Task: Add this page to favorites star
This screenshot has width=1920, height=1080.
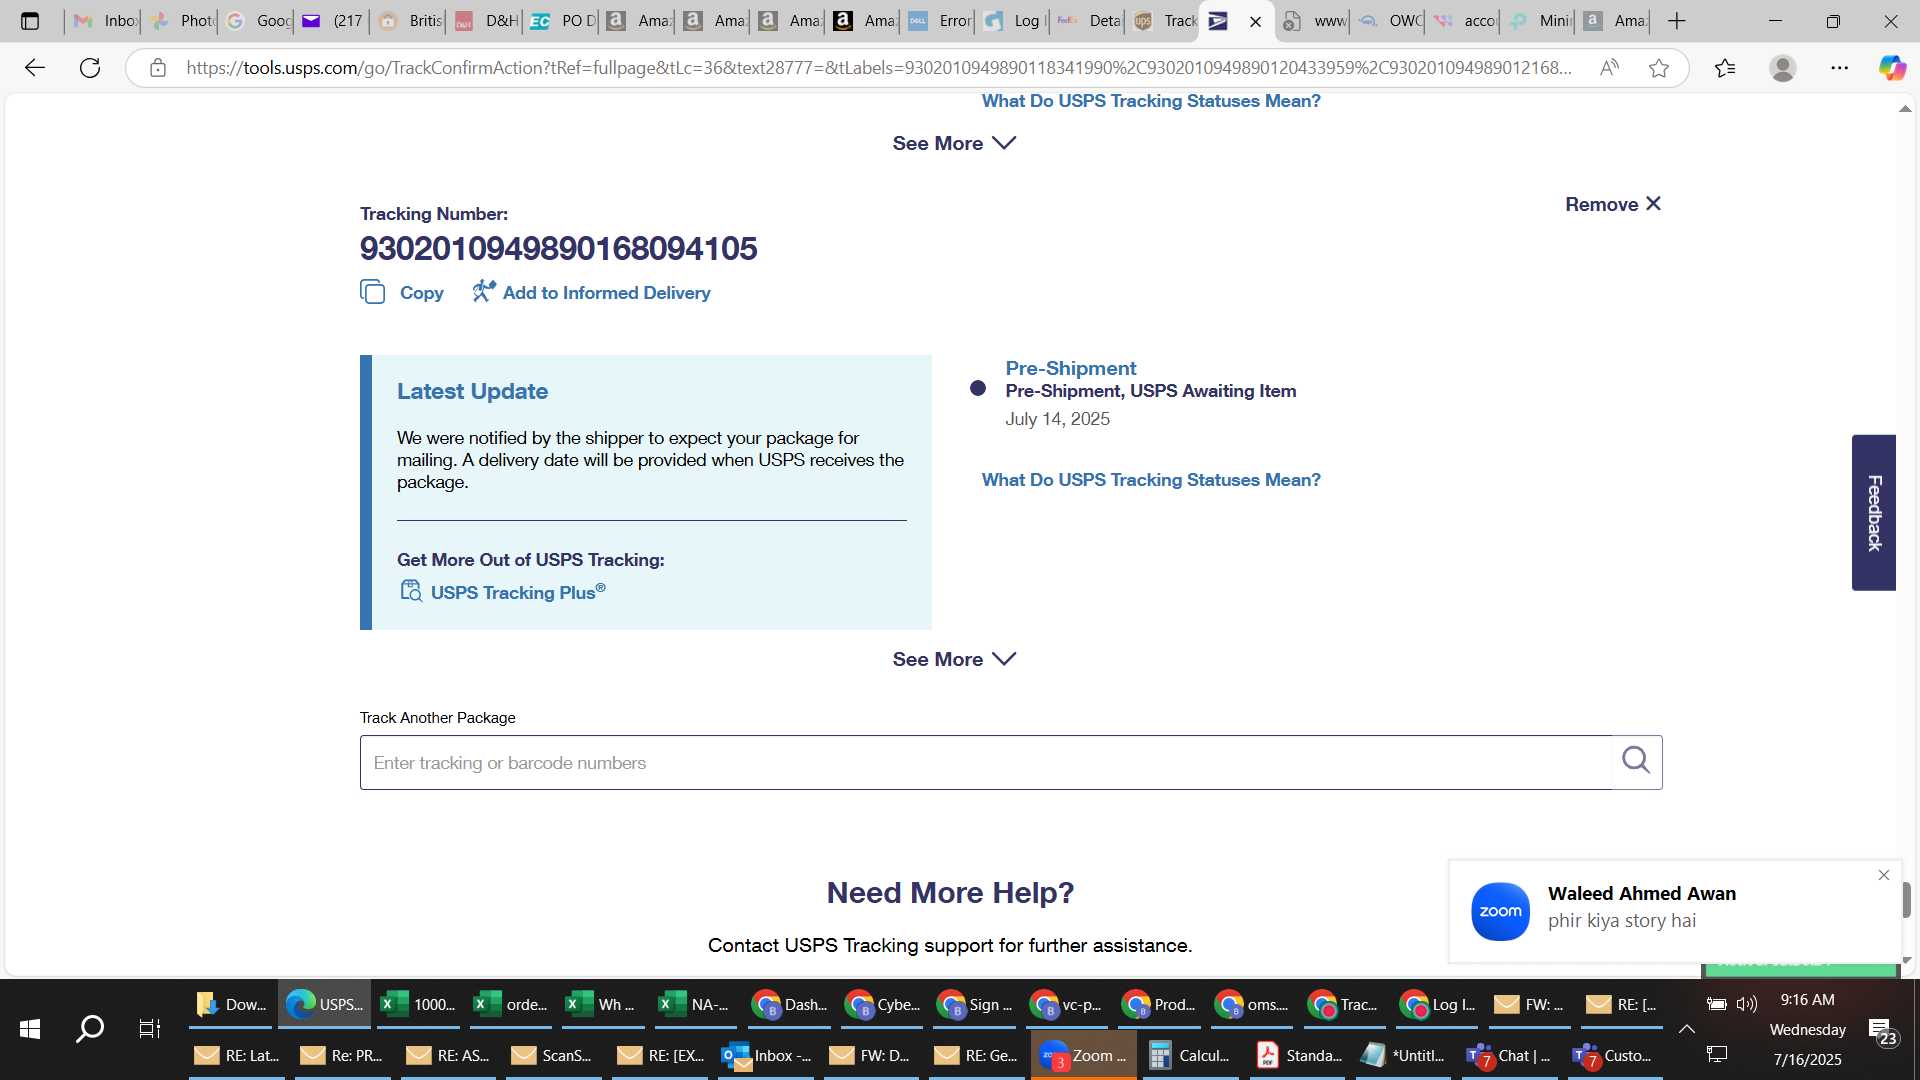Action: tap(1659, 68)
